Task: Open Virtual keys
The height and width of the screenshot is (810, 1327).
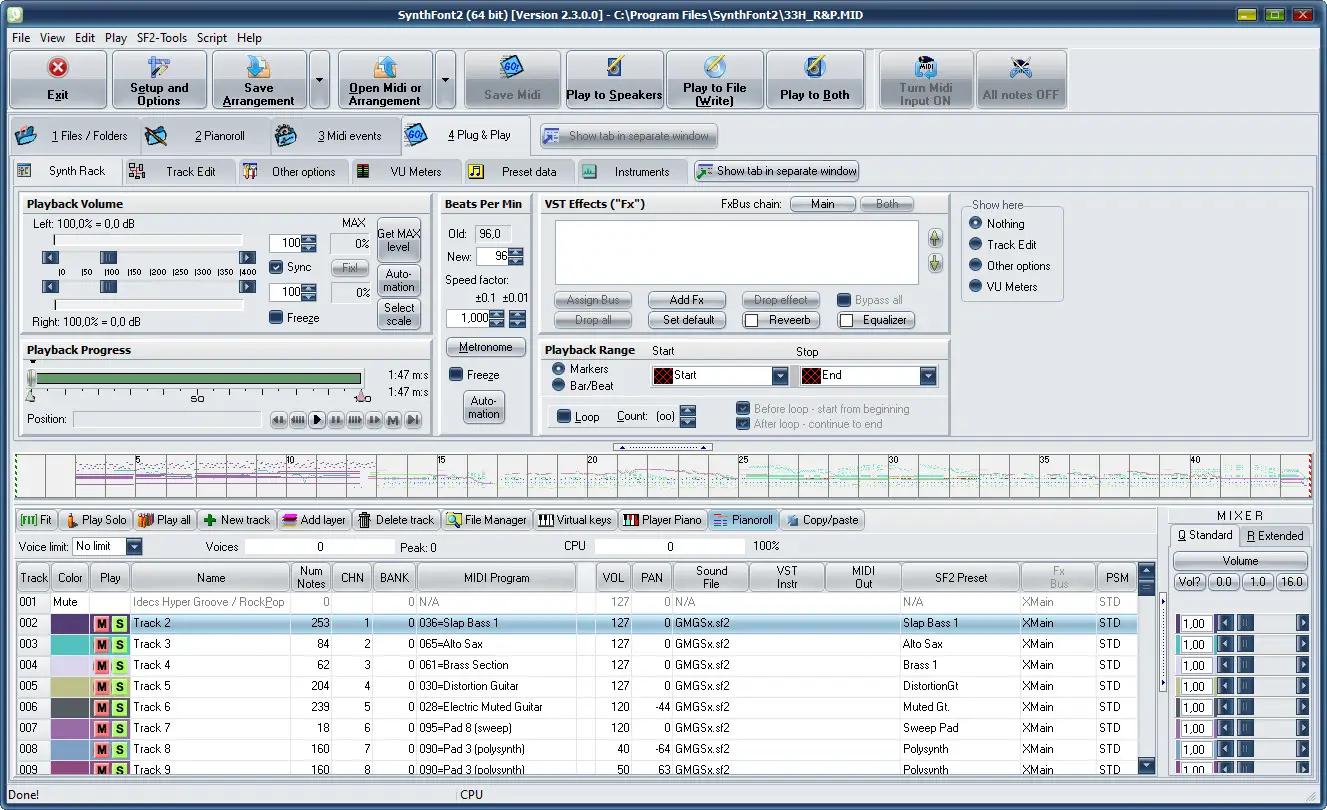Action: tap(574, 520)
